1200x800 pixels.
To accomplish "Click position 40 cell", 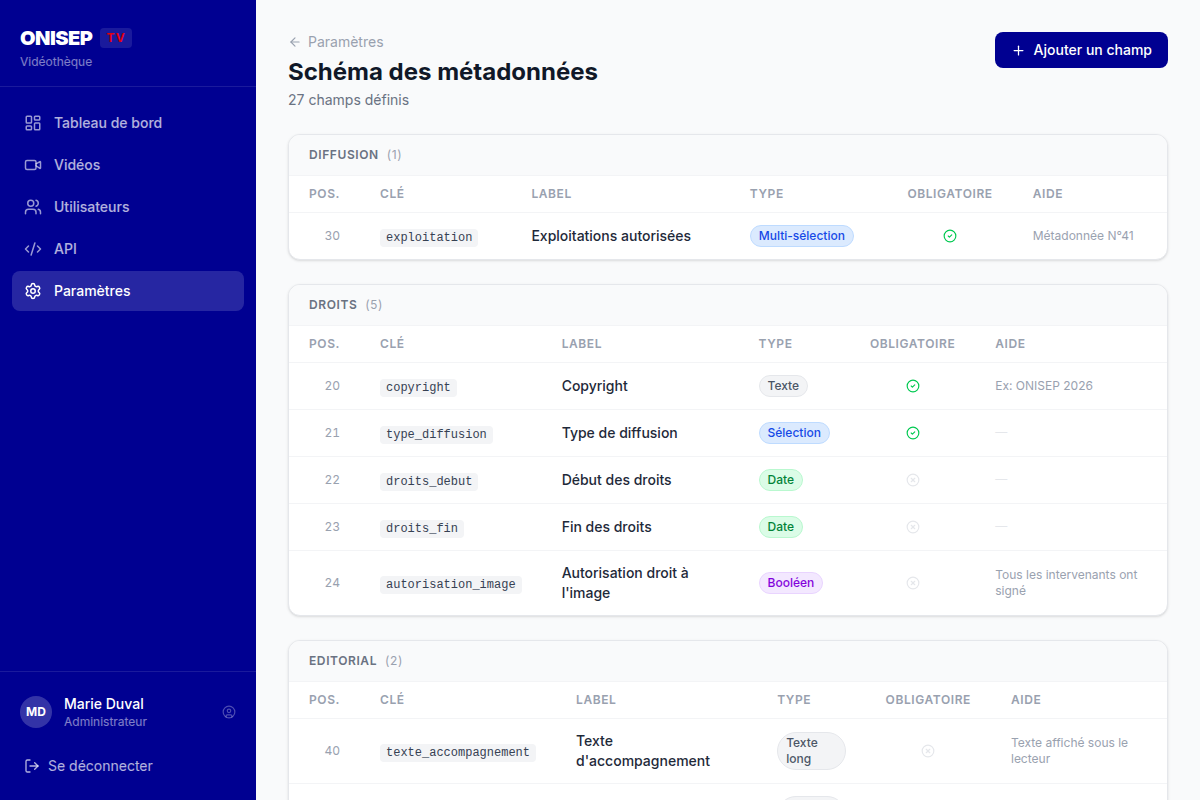I will click(332, 751).
